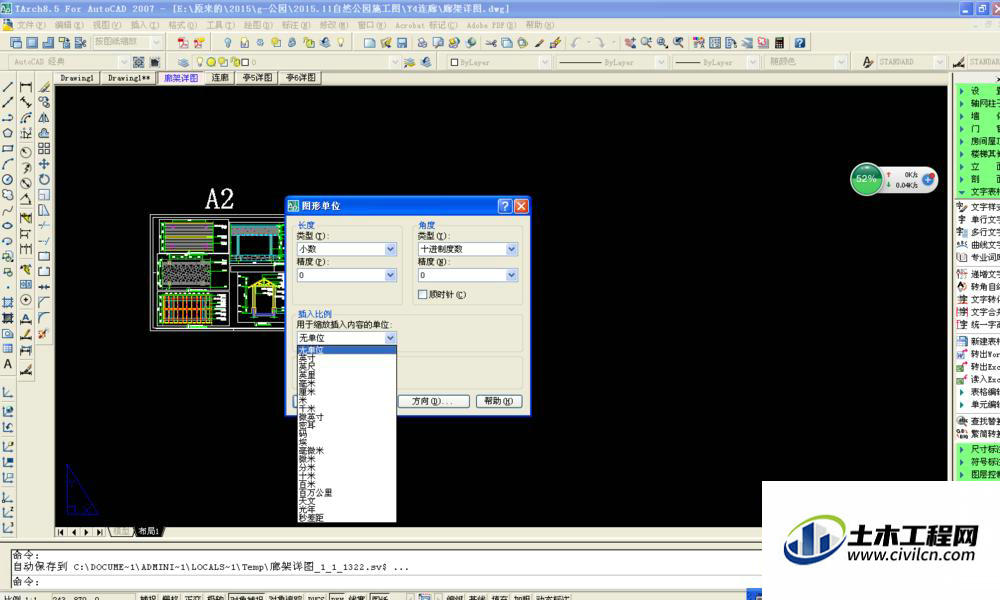Click the Zoom Previous magnifier icon
Image resolution: width=1000 pixels, height=600 pixels.
[679, 43]
